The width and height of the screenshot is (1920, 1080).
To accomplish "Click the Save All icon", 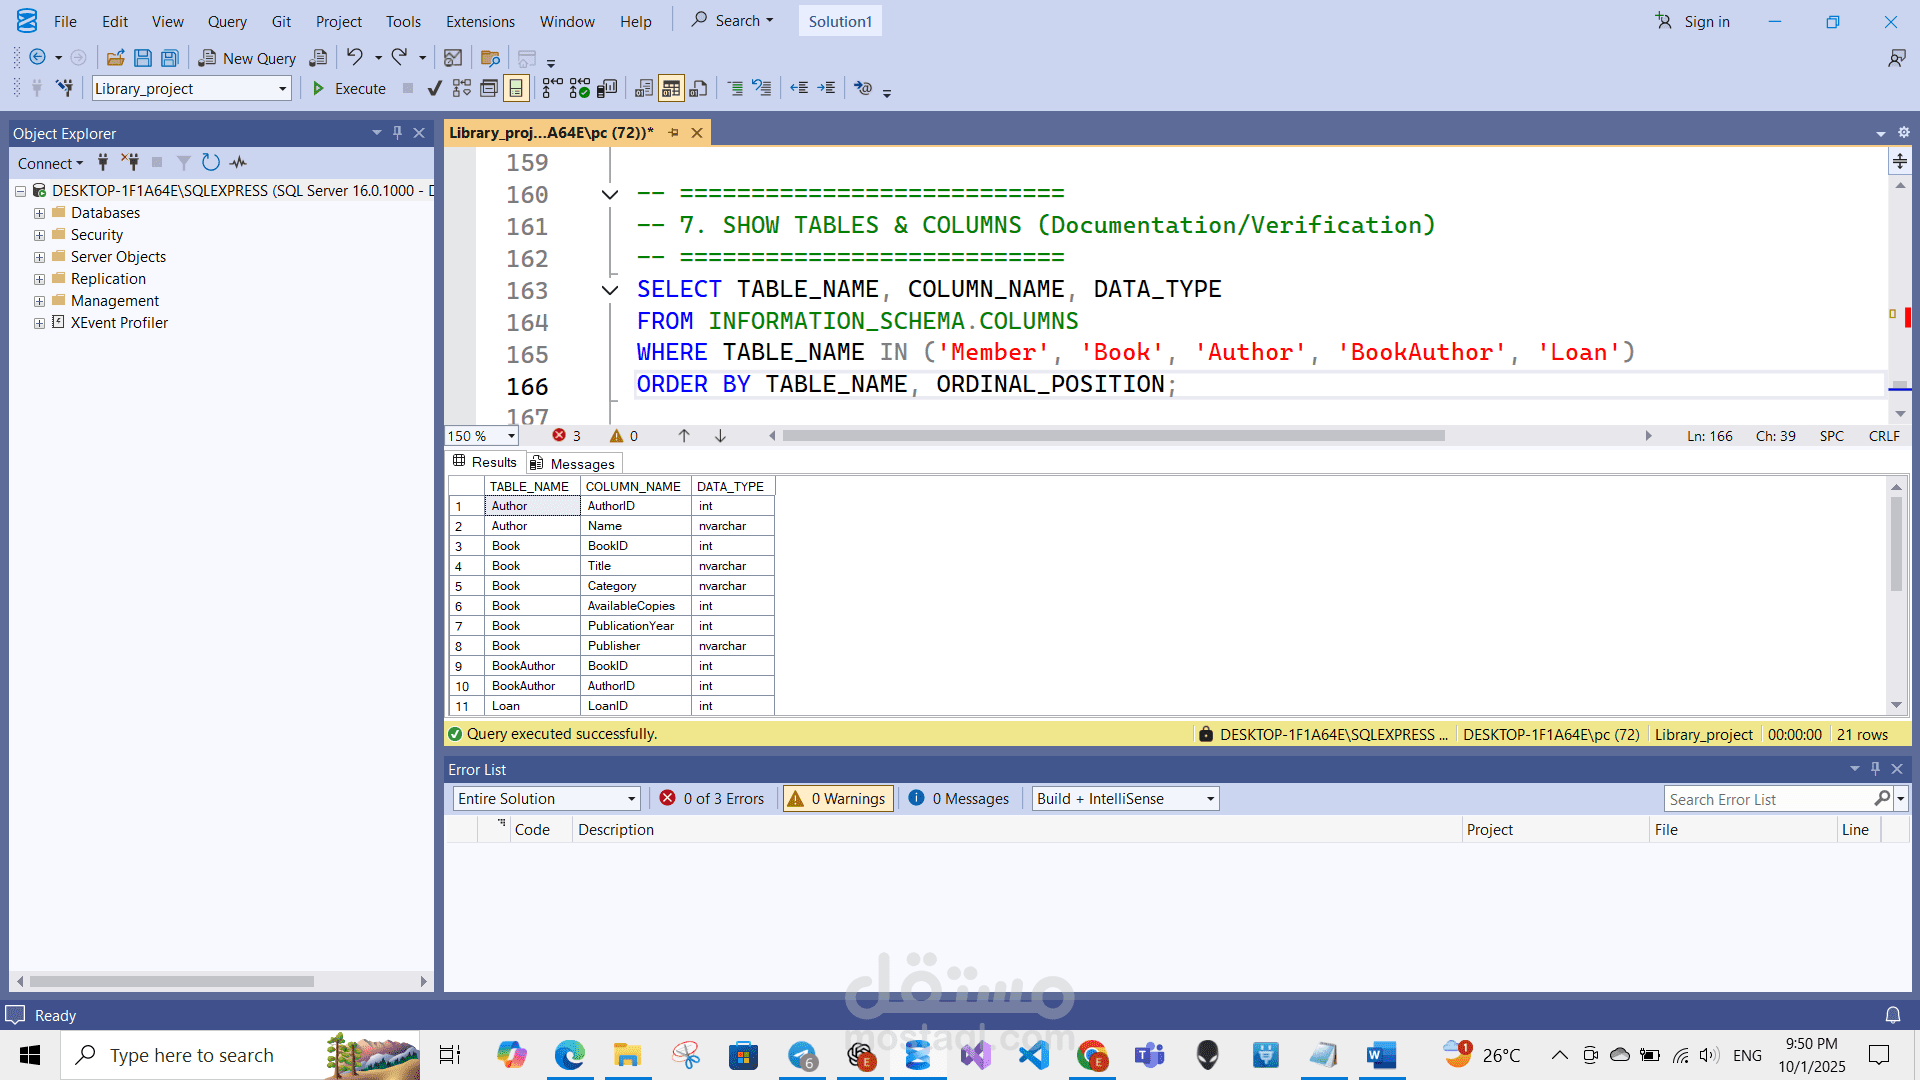I will pyautogui.click(x=170, y=58).
